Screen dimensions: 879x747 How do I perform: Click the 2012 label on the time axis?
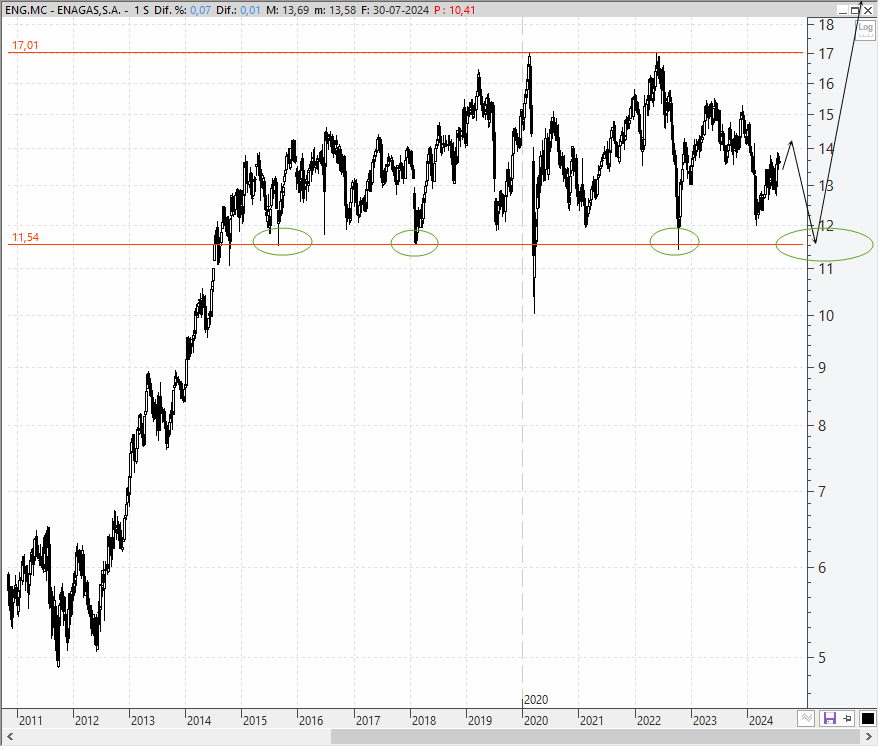86,721
